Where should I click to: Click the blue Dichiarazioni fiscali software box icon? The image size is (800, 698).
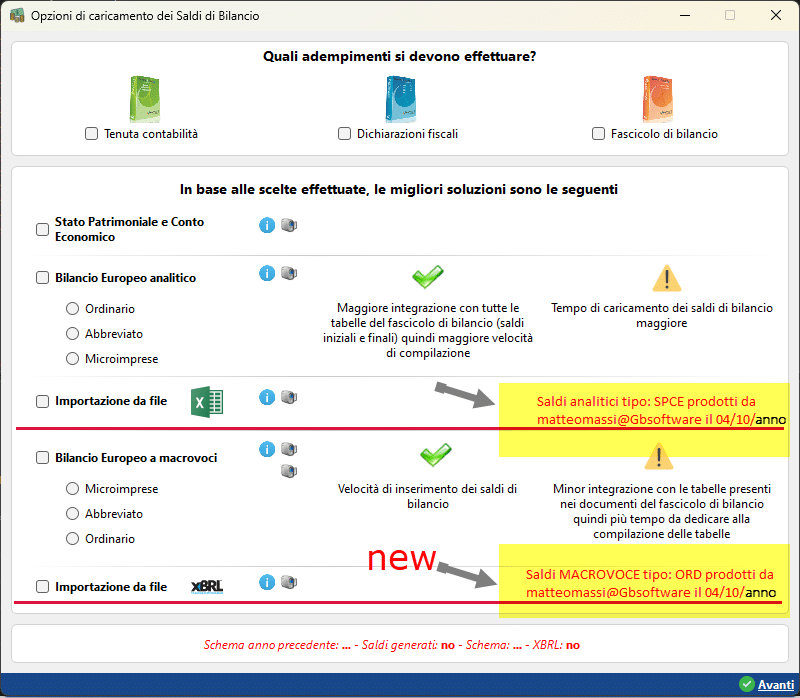coord(401,99)
